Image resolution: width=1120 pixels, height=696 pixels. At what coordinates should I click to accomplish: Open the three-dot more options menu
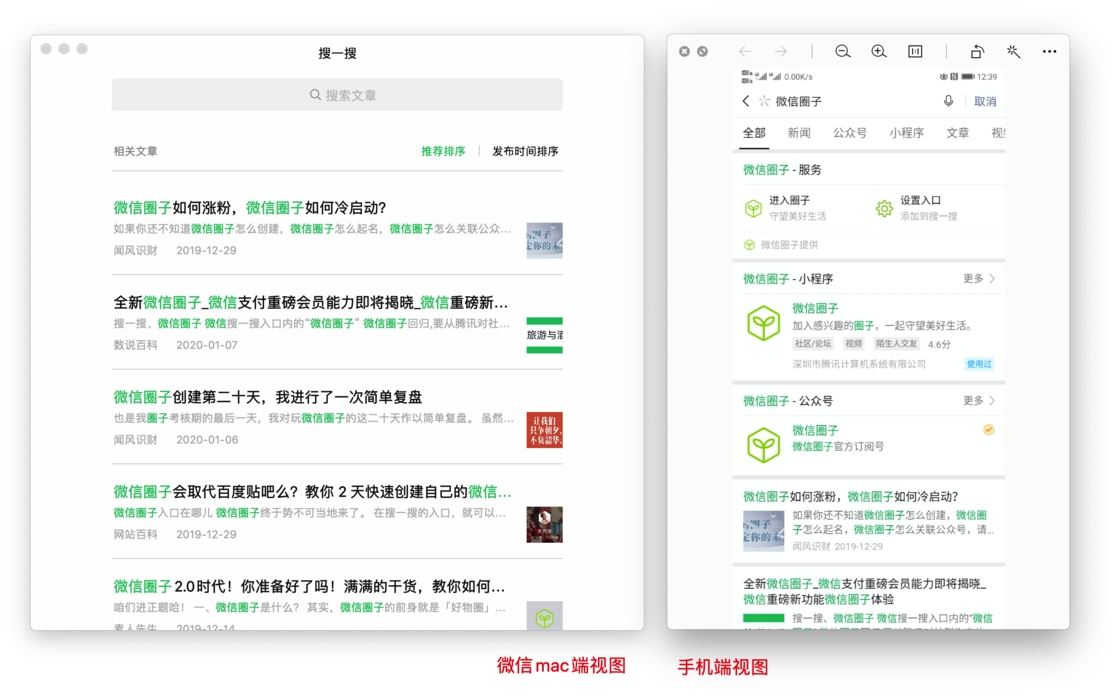click(1049, 51)
